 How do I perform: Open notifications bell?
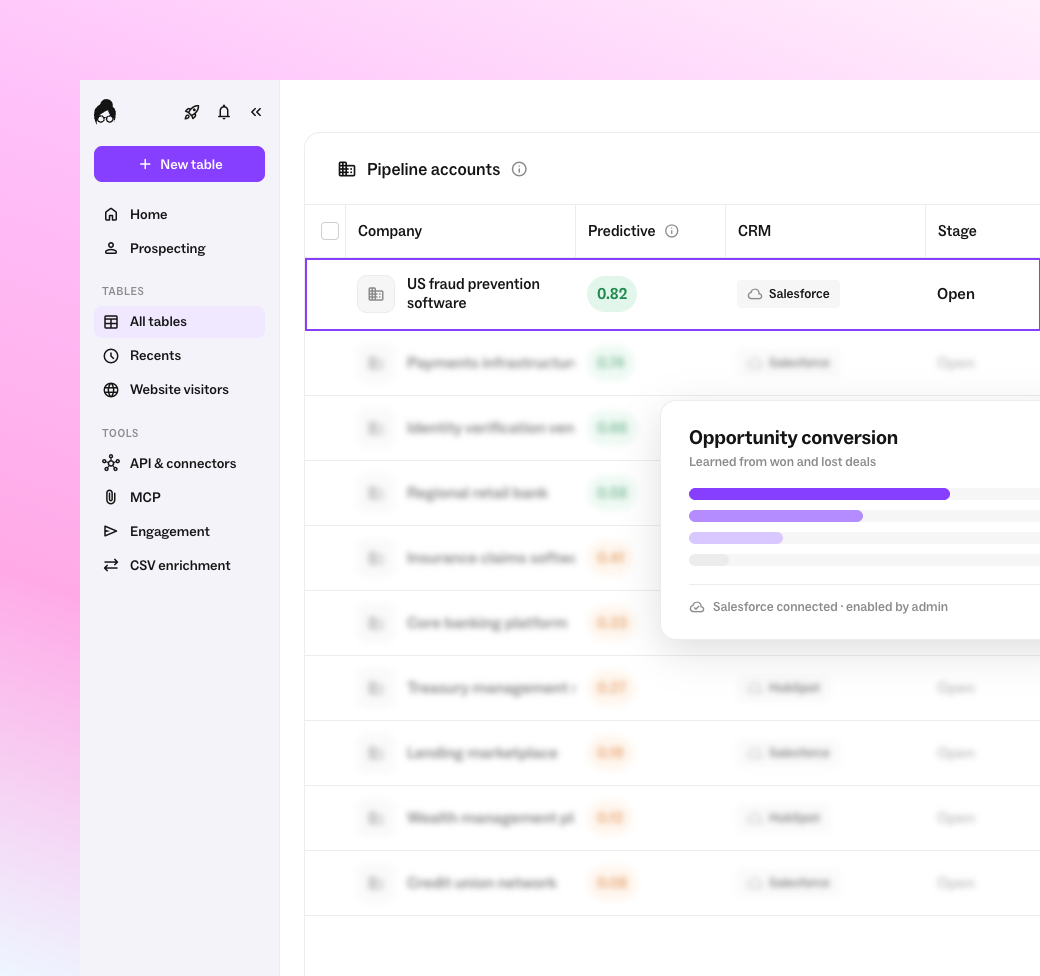224,112
